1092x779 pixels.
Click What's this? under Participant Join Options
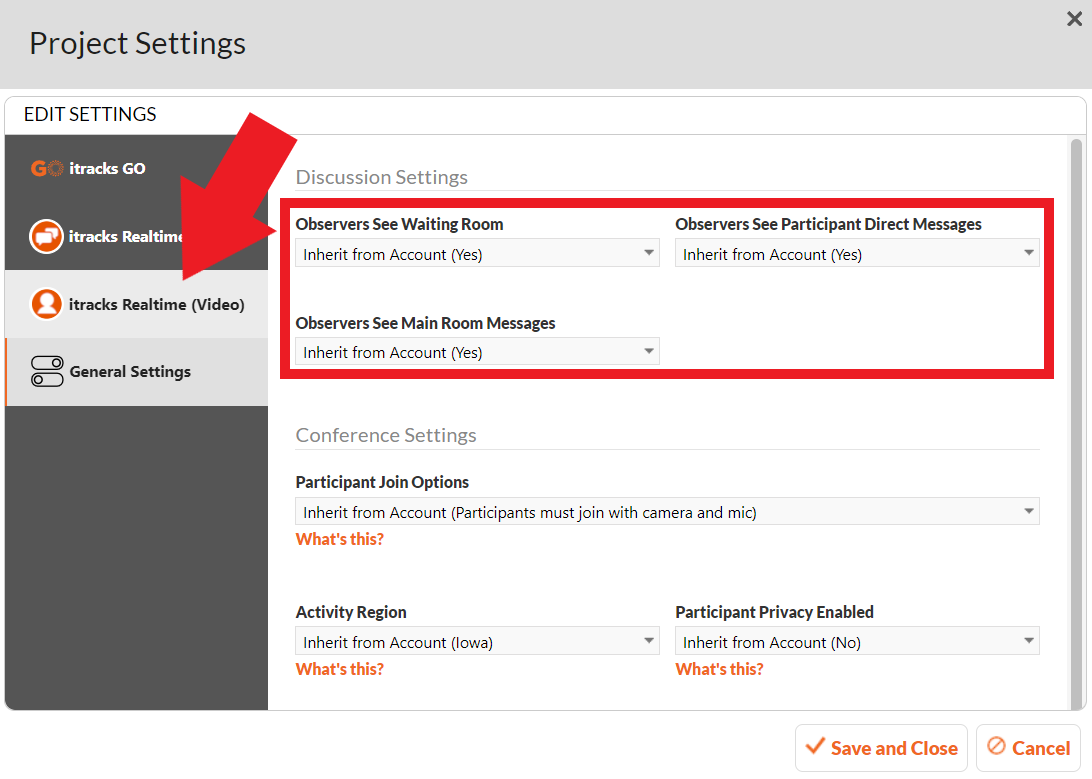[x=339, y=539]
